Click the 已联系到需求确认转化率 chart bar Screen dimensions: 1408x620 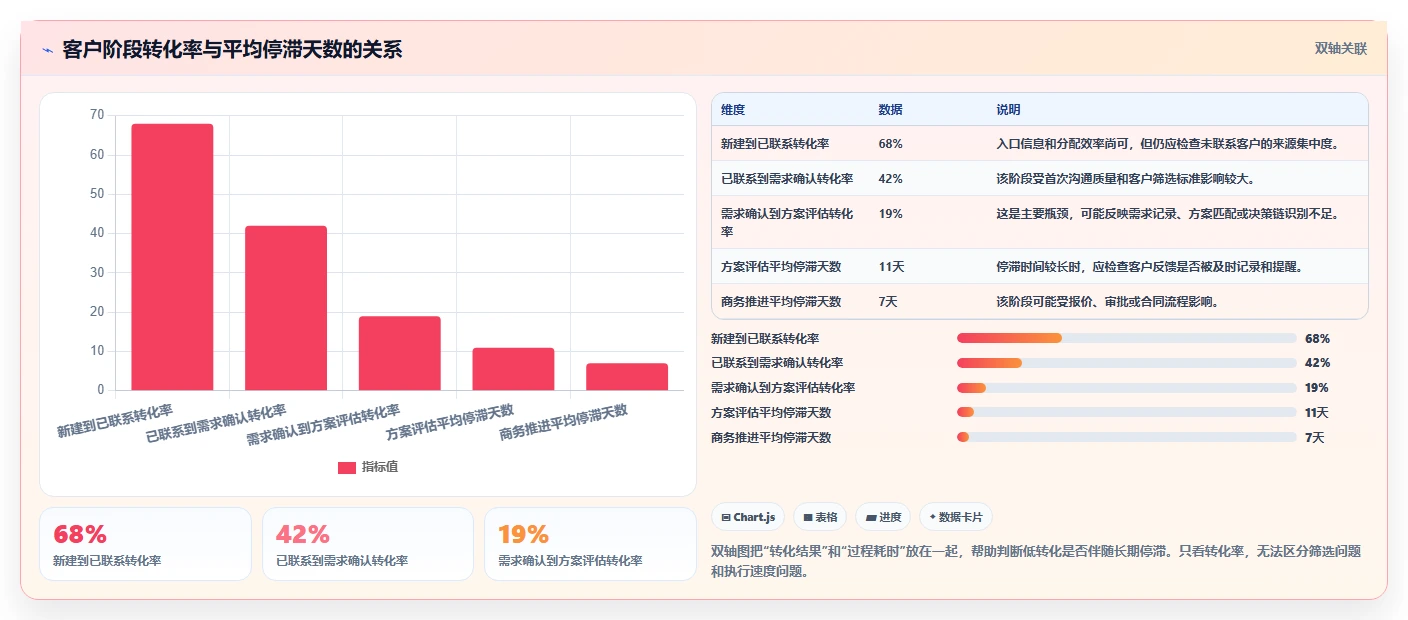pyautogui.click(x=286, y=308)
